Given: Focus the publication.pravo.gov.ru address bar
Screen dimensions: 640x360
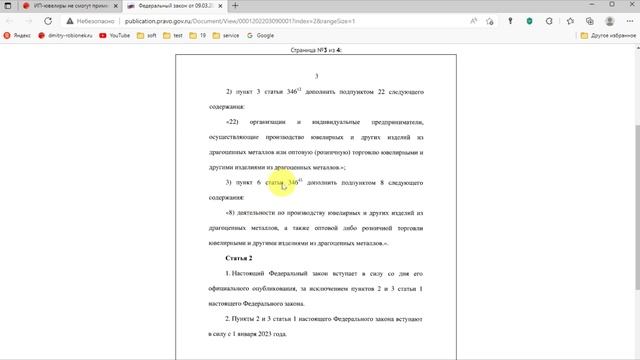Looking at the screenshot, I should click(x=240, y=21).
